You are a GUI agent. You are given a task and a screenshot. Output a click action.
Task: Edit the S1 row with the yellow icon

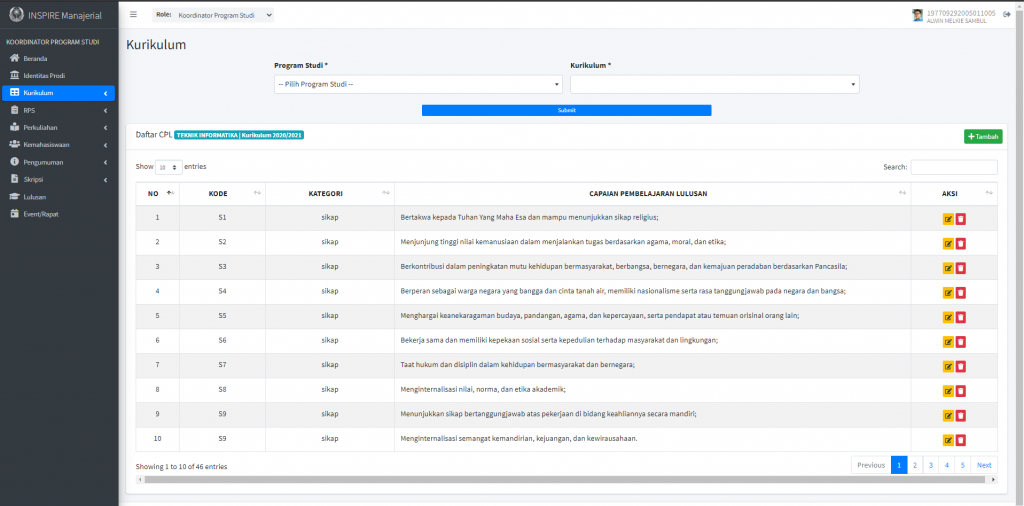pyautogui.click(x=948, y=219)
